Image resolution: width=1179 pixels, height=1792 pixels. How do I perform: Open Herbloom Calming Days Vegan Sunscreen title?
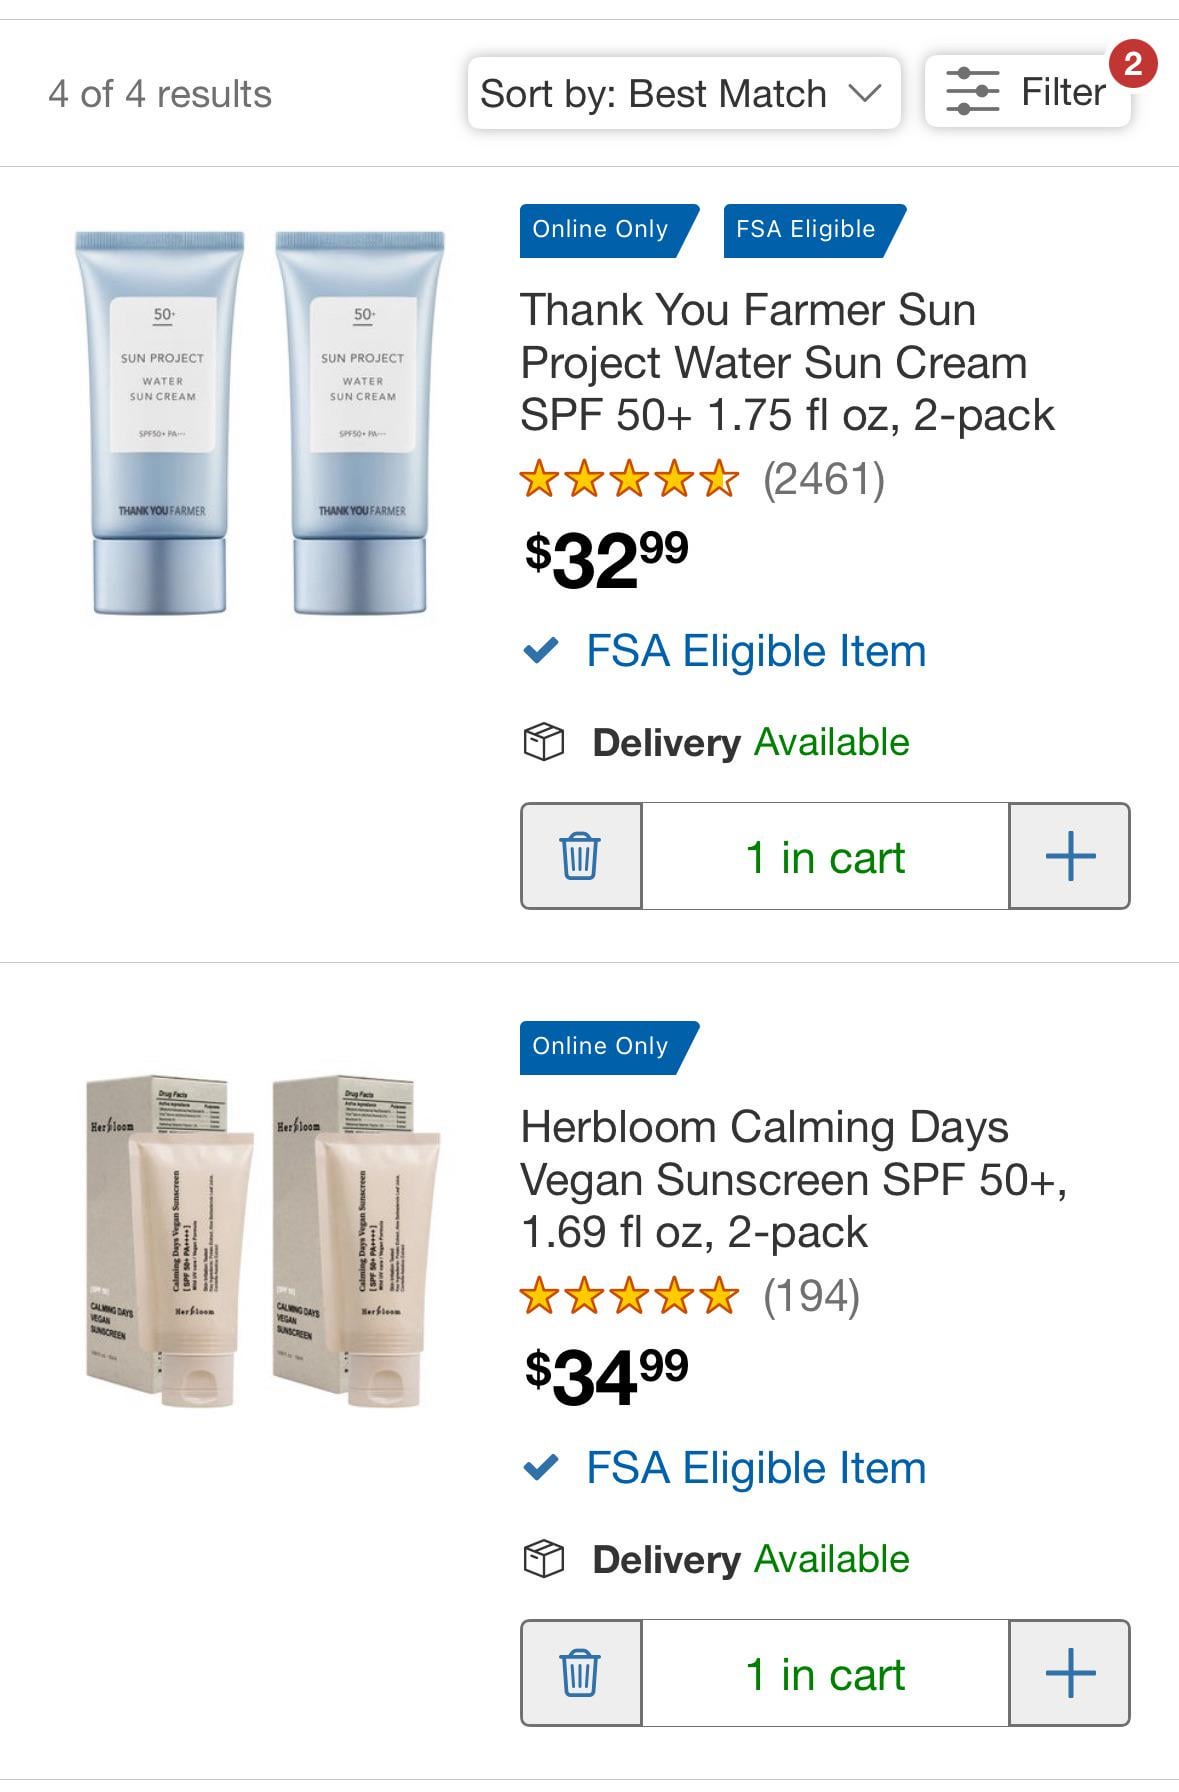point(793,1179)
